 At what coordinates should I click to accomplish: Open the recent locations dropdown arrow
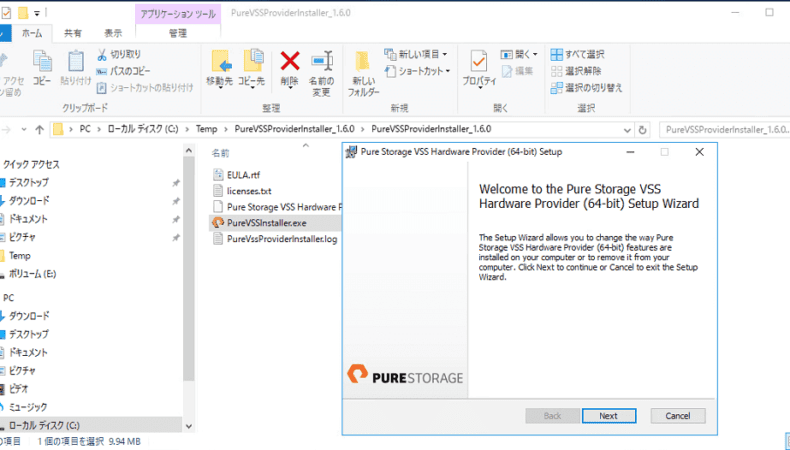(x=24, y=130)
